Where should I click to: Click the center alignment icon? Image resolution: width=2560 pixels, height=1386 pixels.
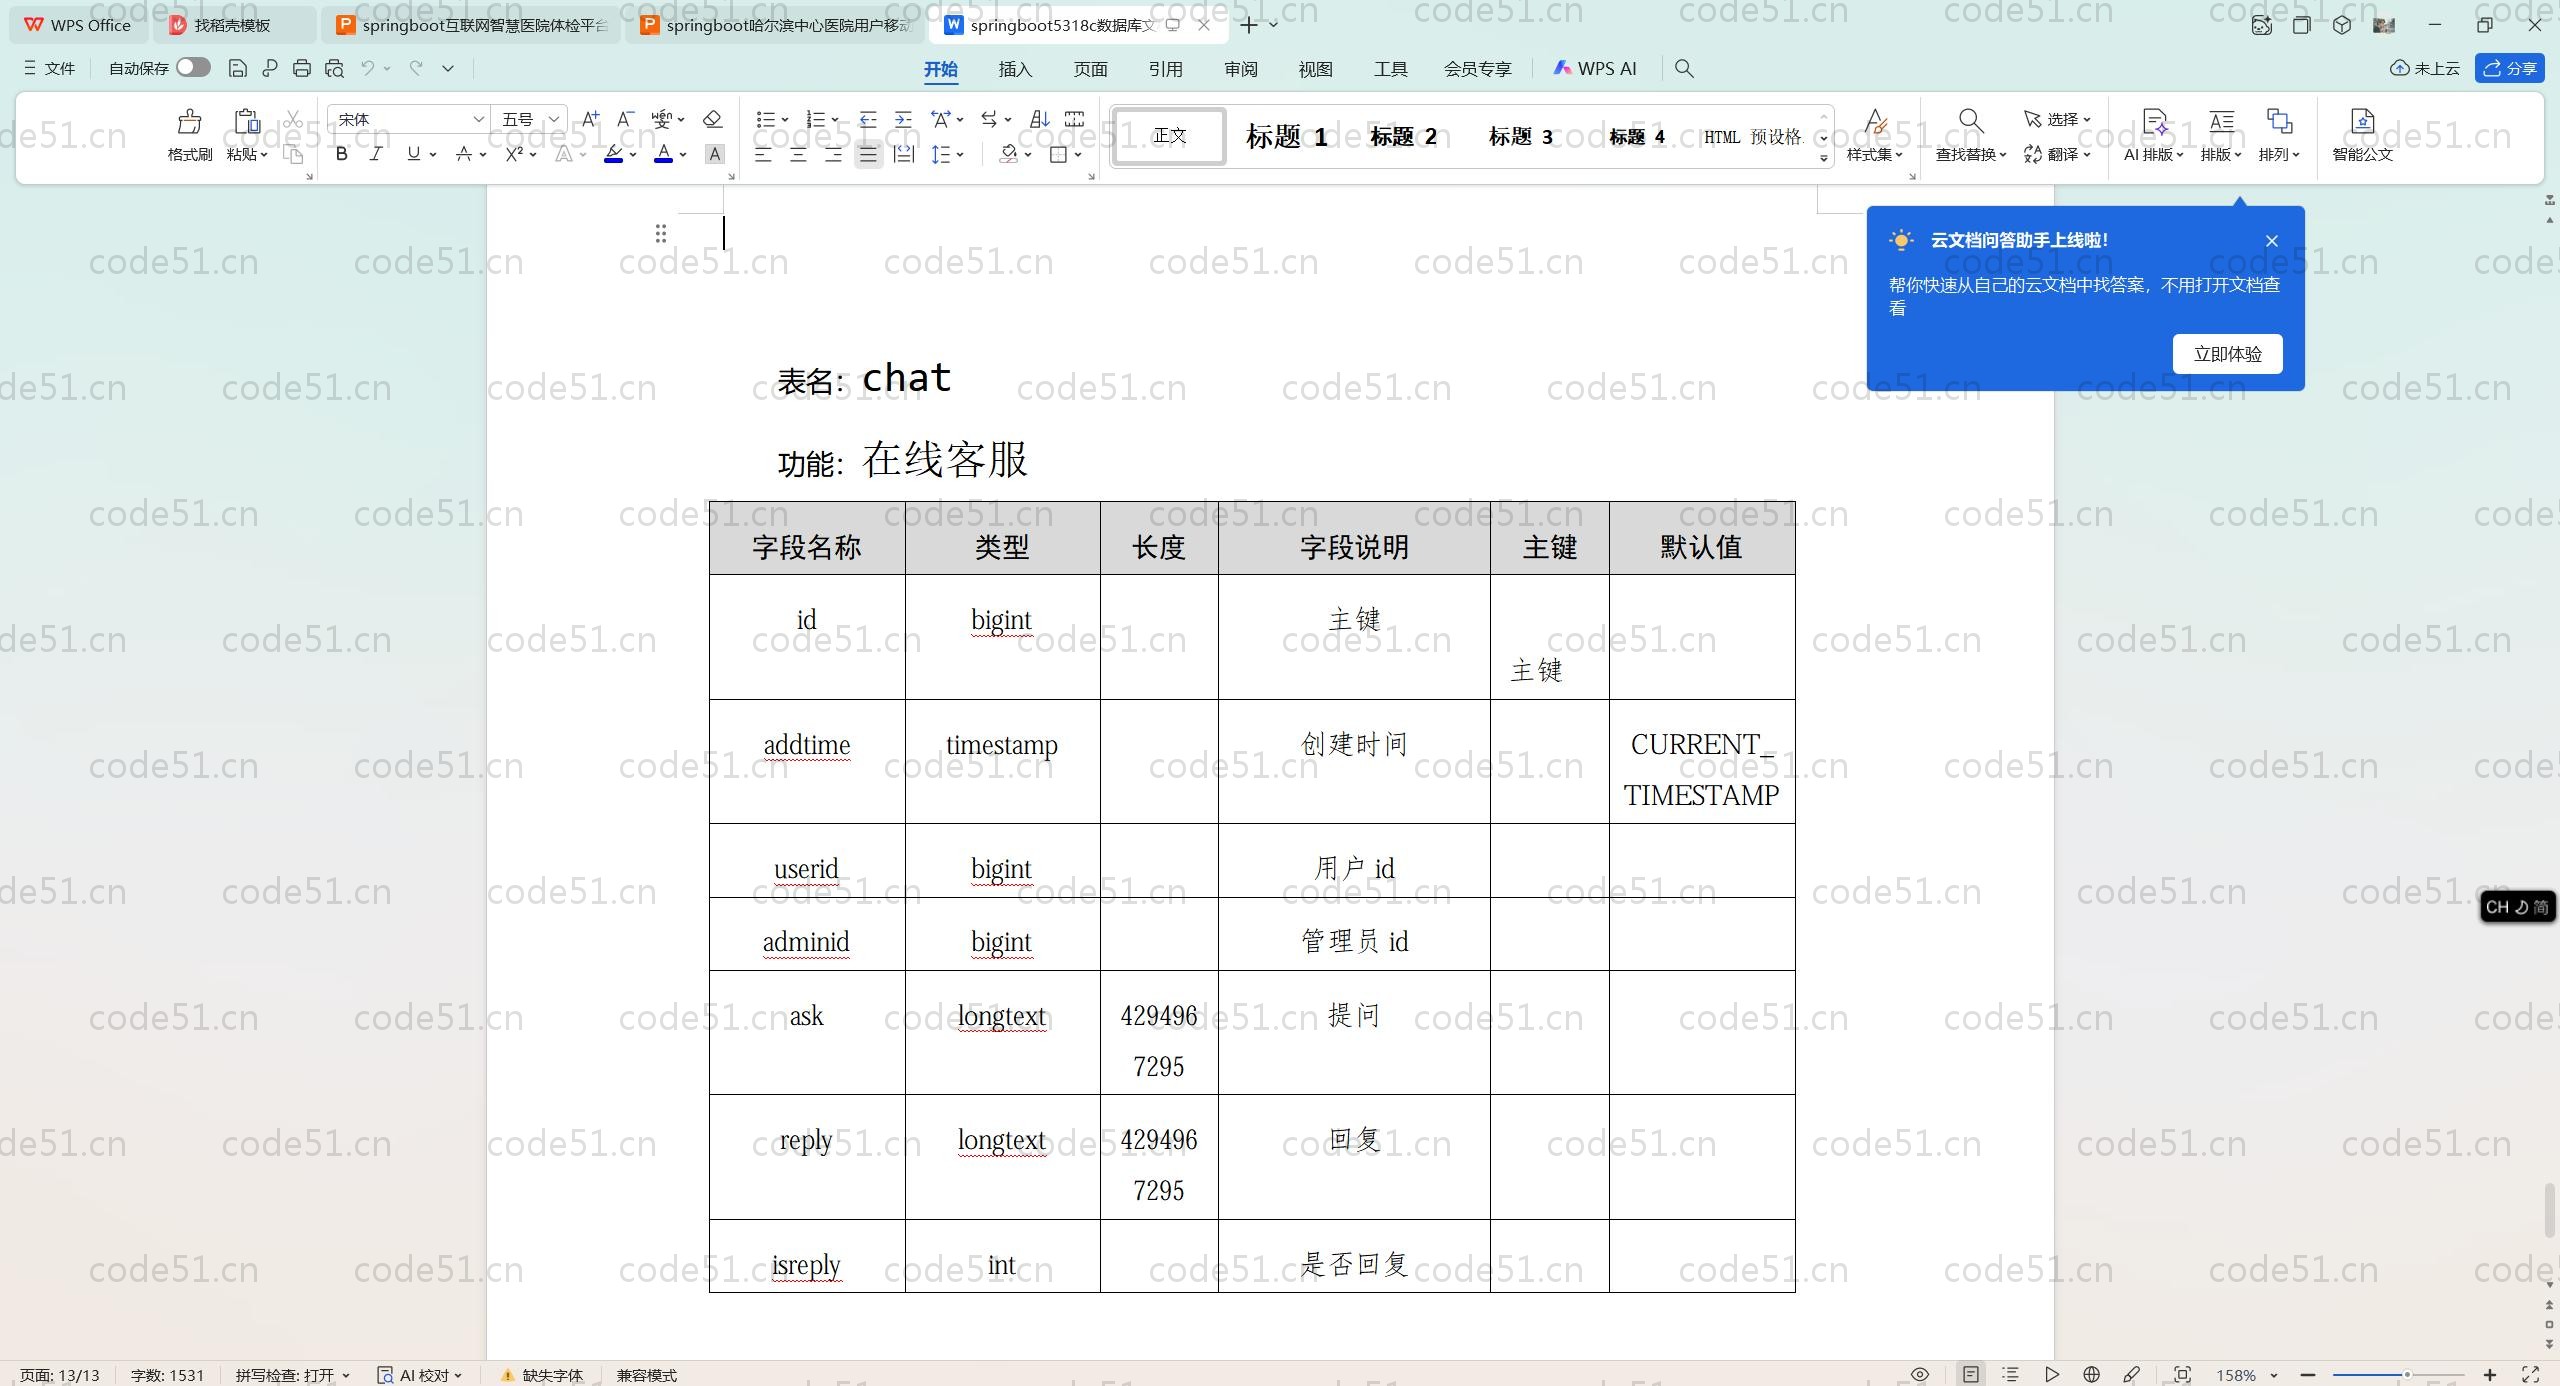[x=798, y=154]
